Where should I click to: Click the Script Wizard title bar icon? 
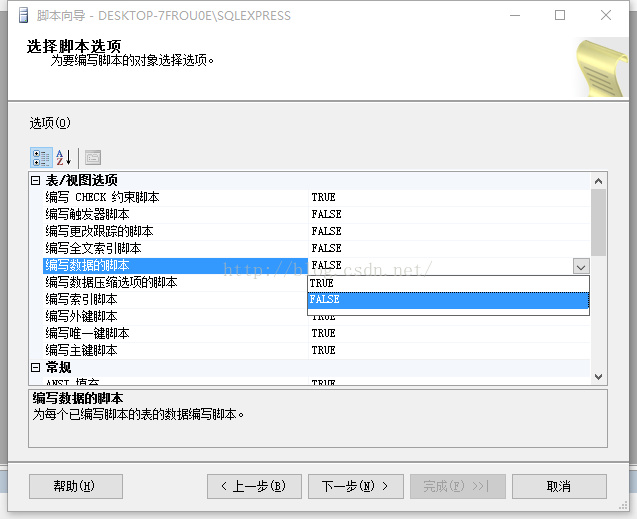pos(24,15)
